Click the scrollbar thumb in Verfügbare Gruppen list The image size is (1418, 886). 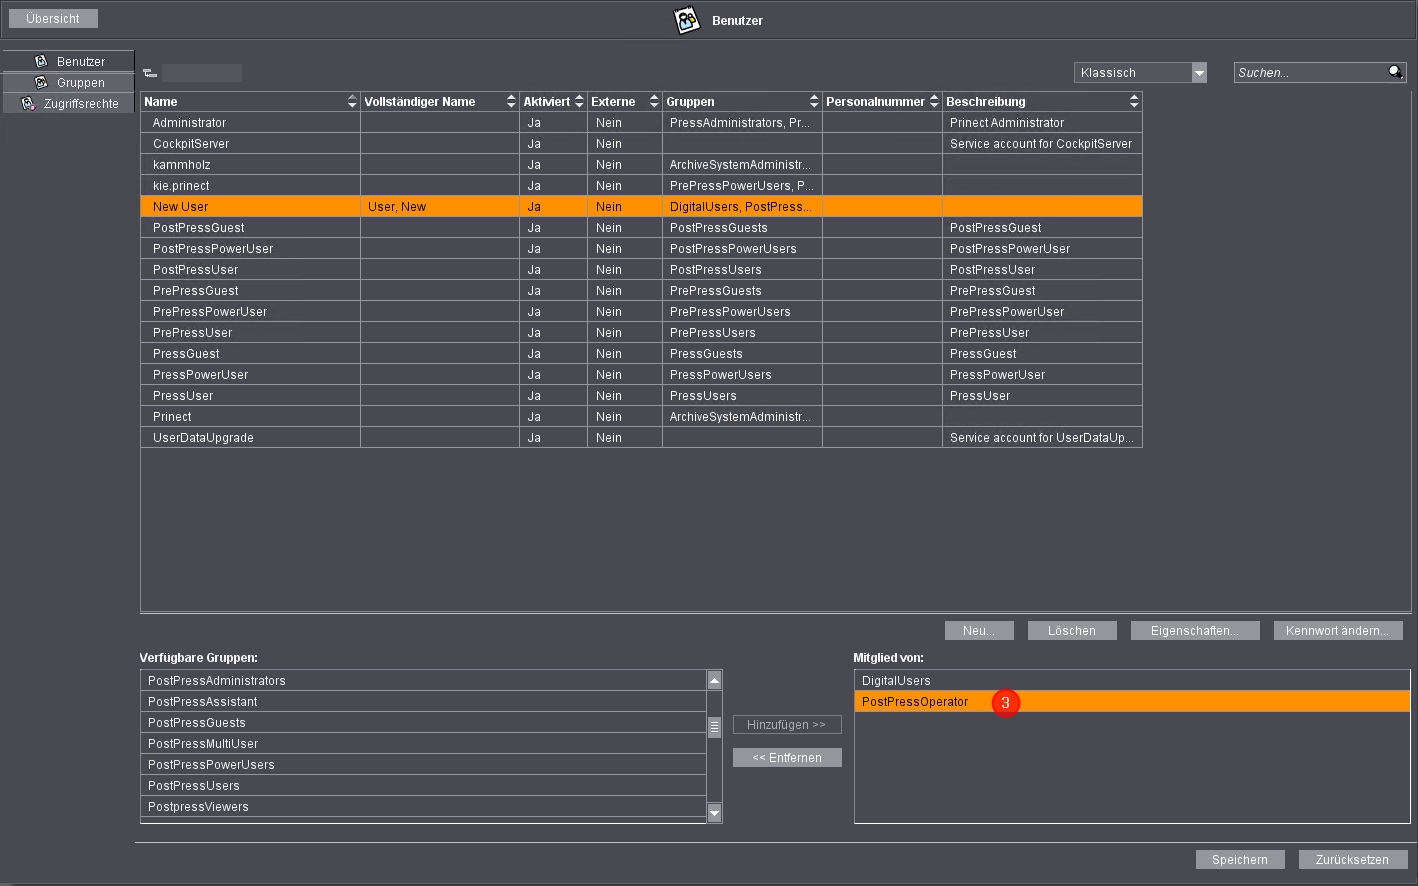(714, 727)
